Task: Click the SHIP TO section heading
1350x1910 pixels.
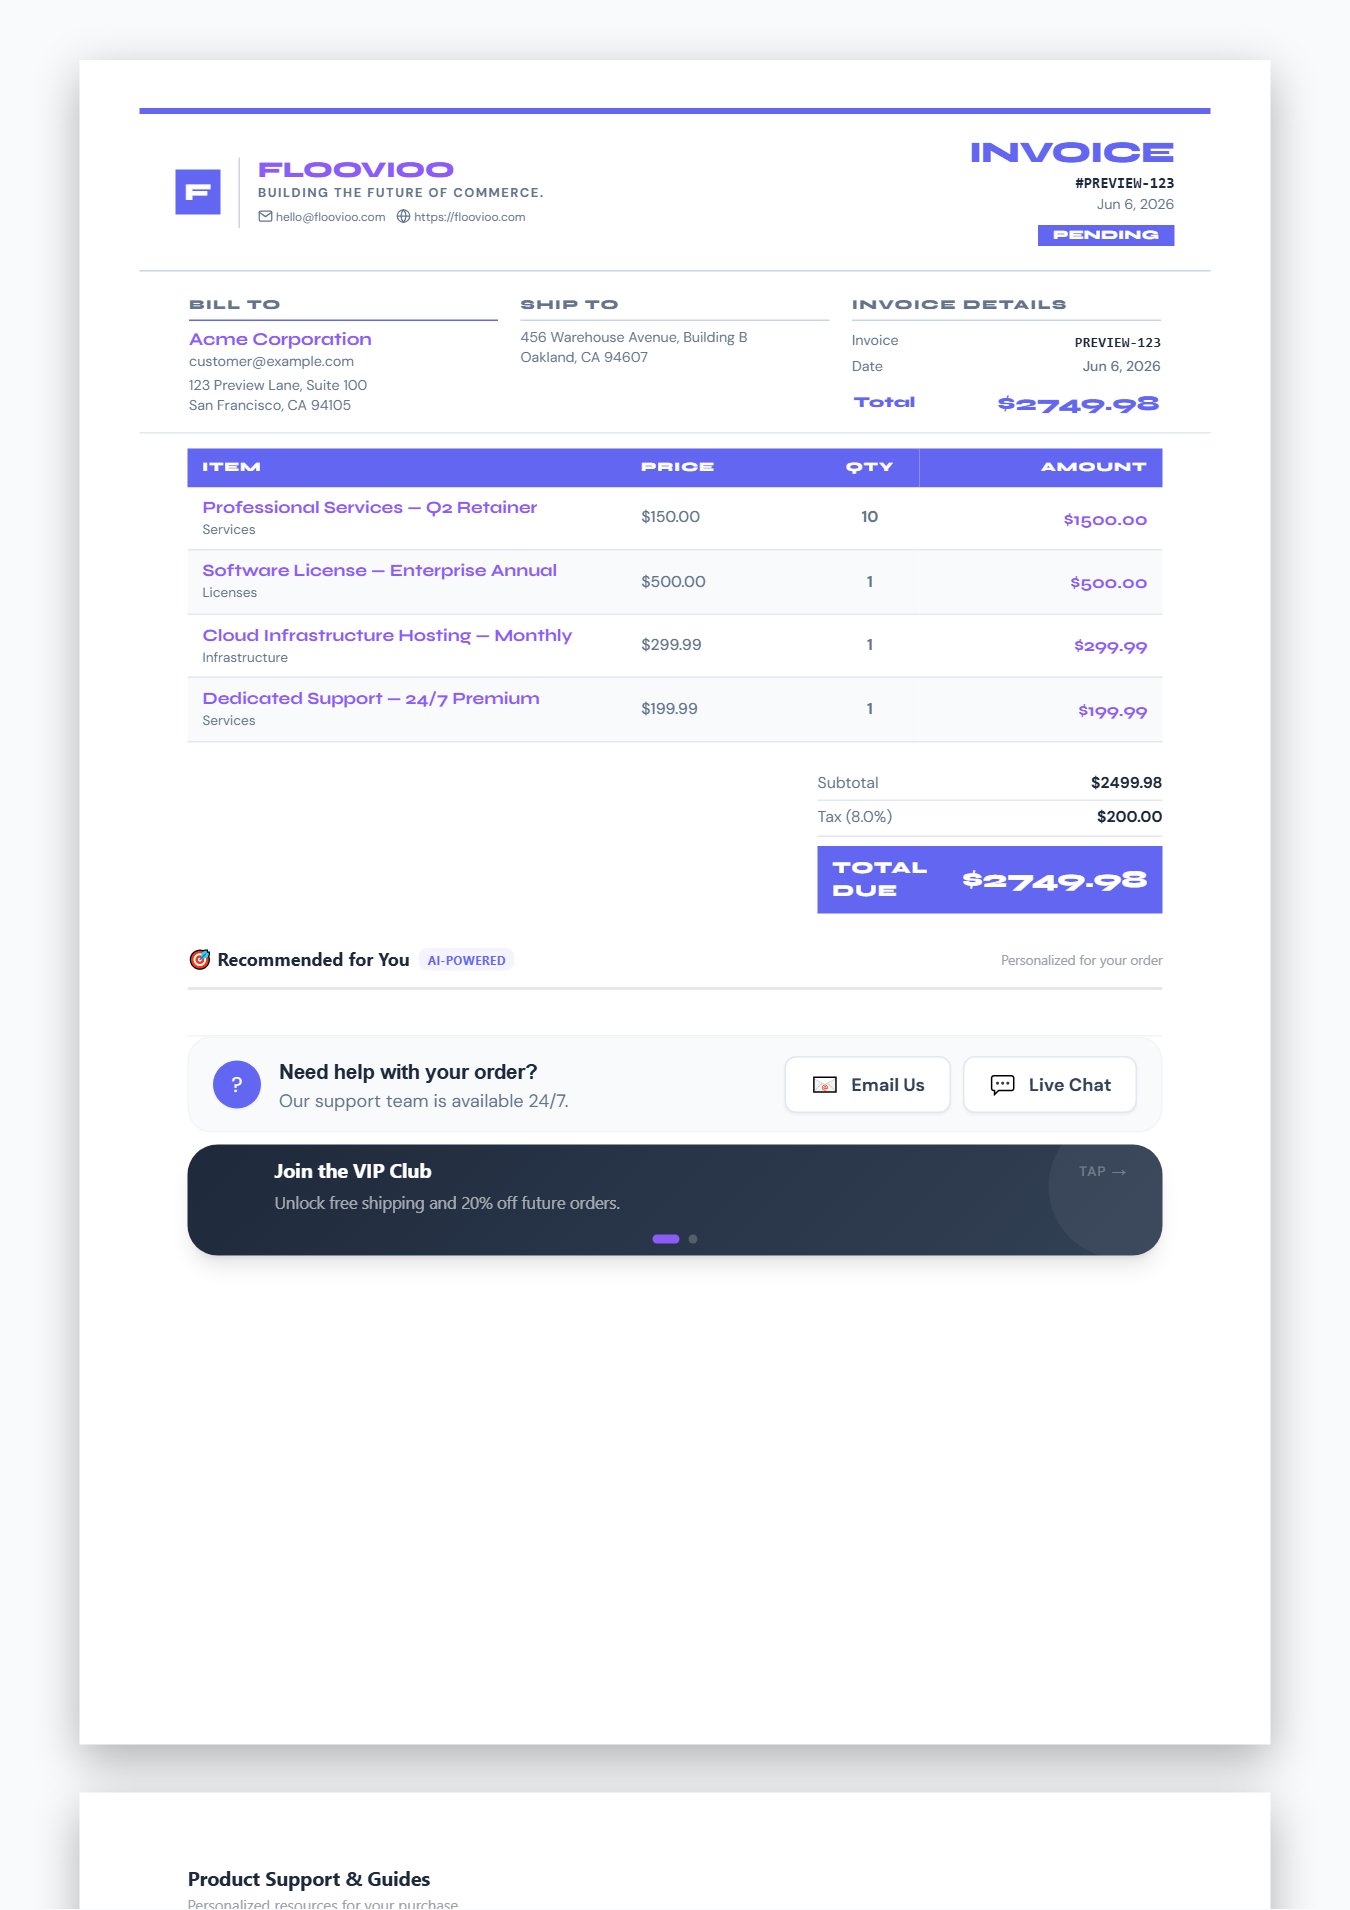Action: point(569,305)
